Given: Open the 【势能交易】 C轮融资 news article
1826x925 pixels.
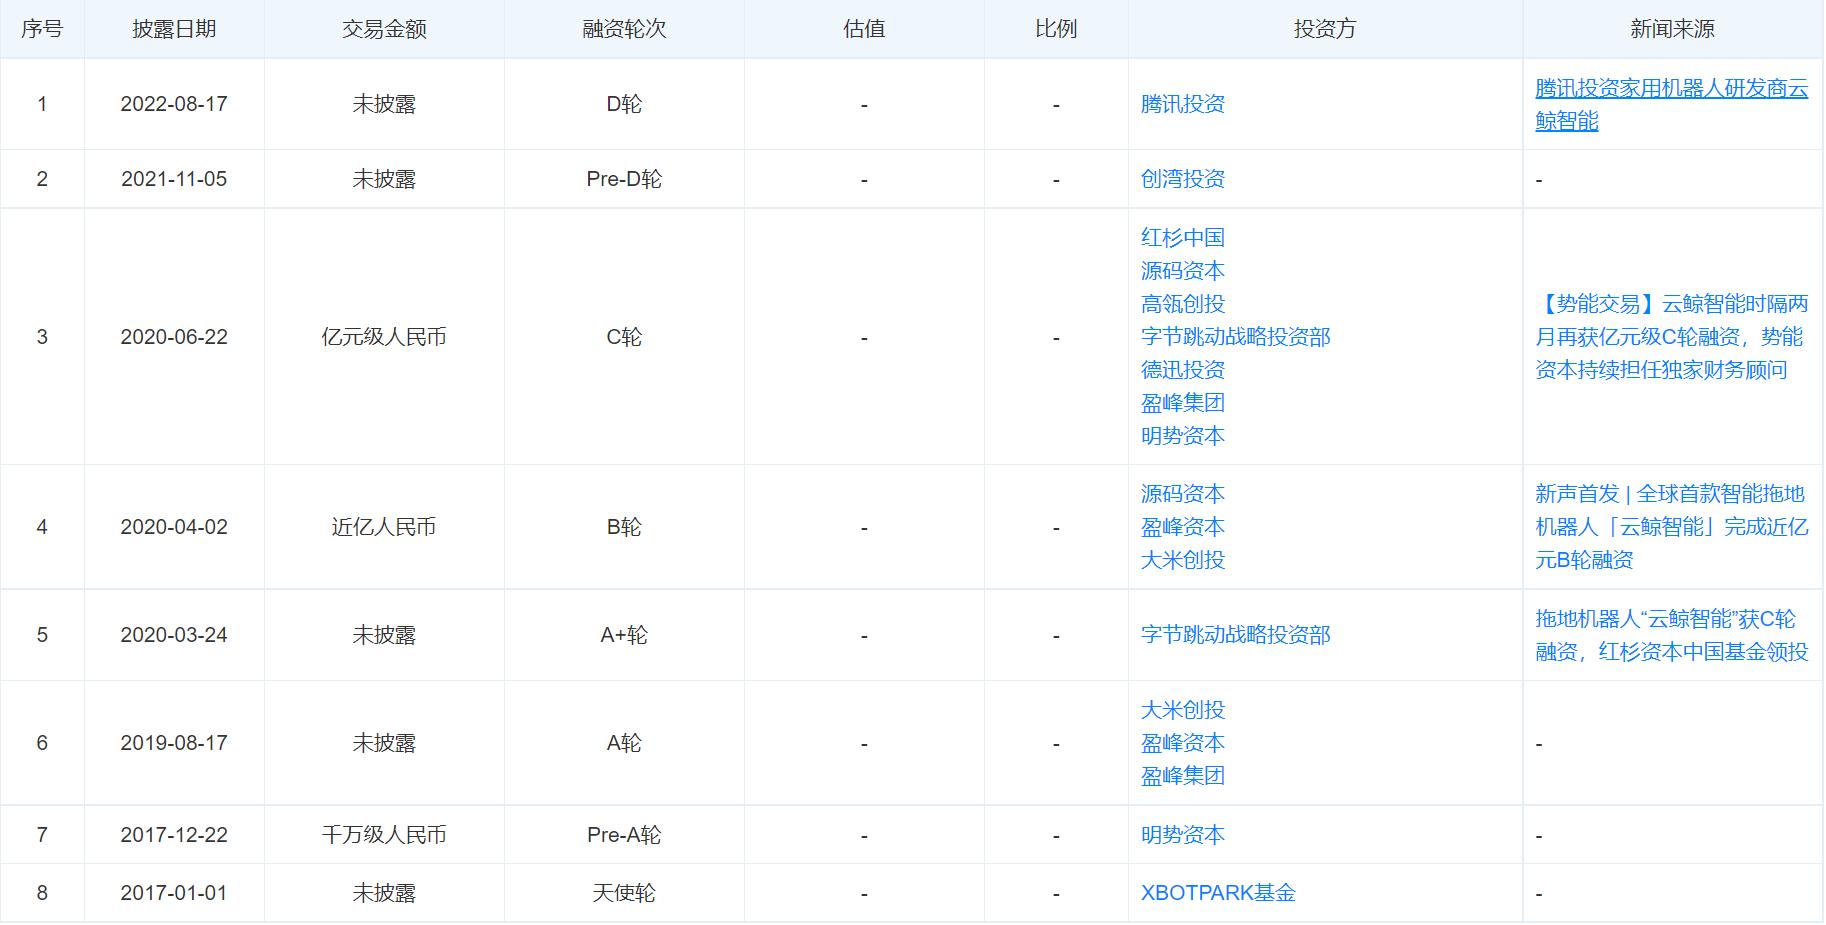Looking at the screenshot, I should tap(1671, 337).
